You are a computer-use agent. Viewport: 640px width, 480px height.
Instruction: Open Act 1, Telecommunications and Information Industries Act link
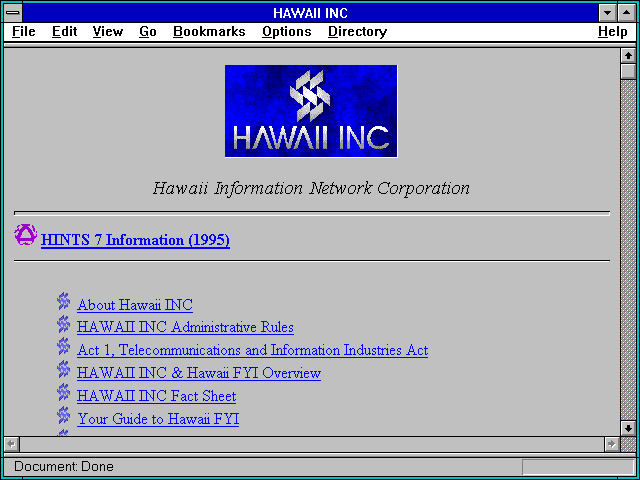pos(252,350)
